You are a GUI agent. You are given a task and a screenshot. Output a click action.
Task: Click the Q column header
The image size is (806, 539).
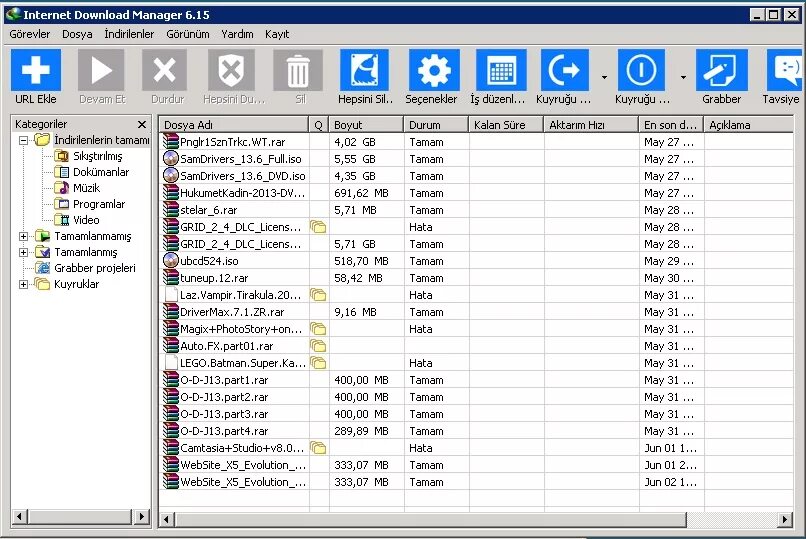(x=319, y=124)
